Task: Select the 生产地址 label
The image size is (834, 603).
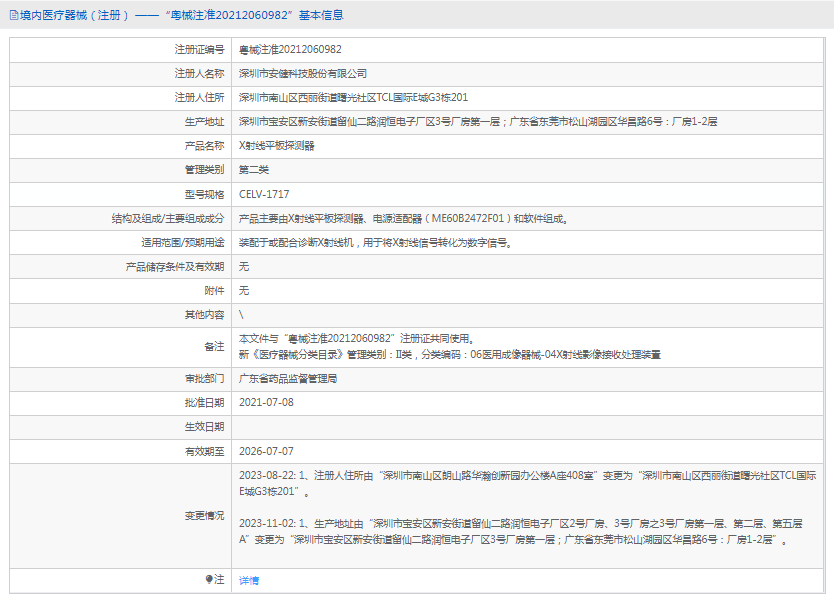Action: 204,122
